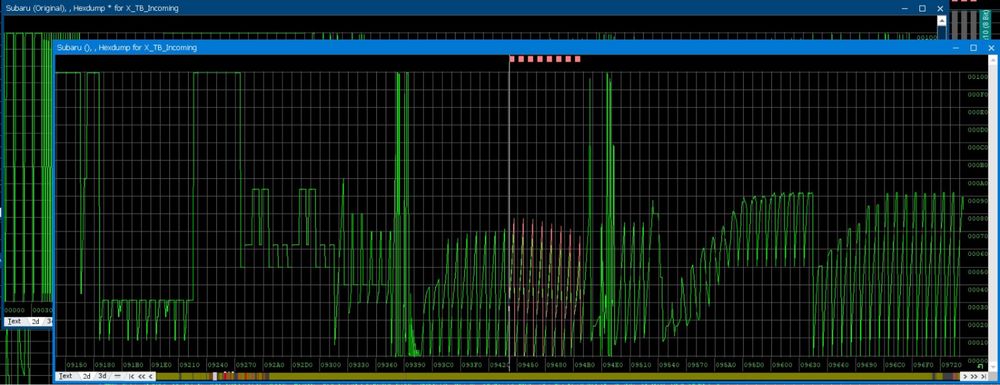Switch to the Text tab in front hexdump window
1000x385 pixels.
66,376
